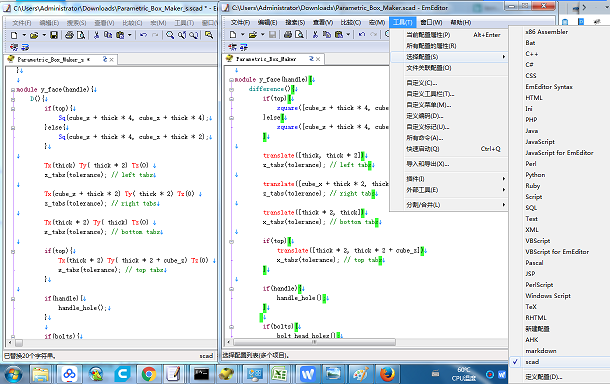Image resolution: width=610 pixels, height=384 pixels.
Task: Click the Undo arrow in the right window
Action: pos(362,35)
